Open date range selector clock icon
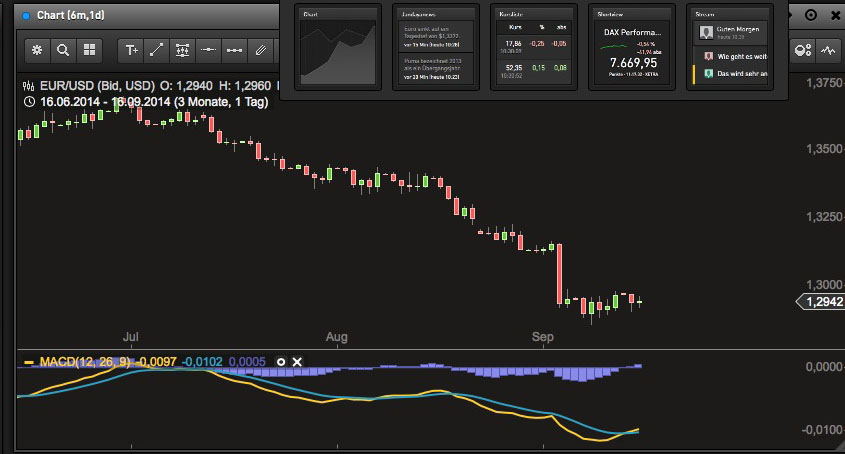The width and height of the screenshot is (845, 454). tap(29, 101)
